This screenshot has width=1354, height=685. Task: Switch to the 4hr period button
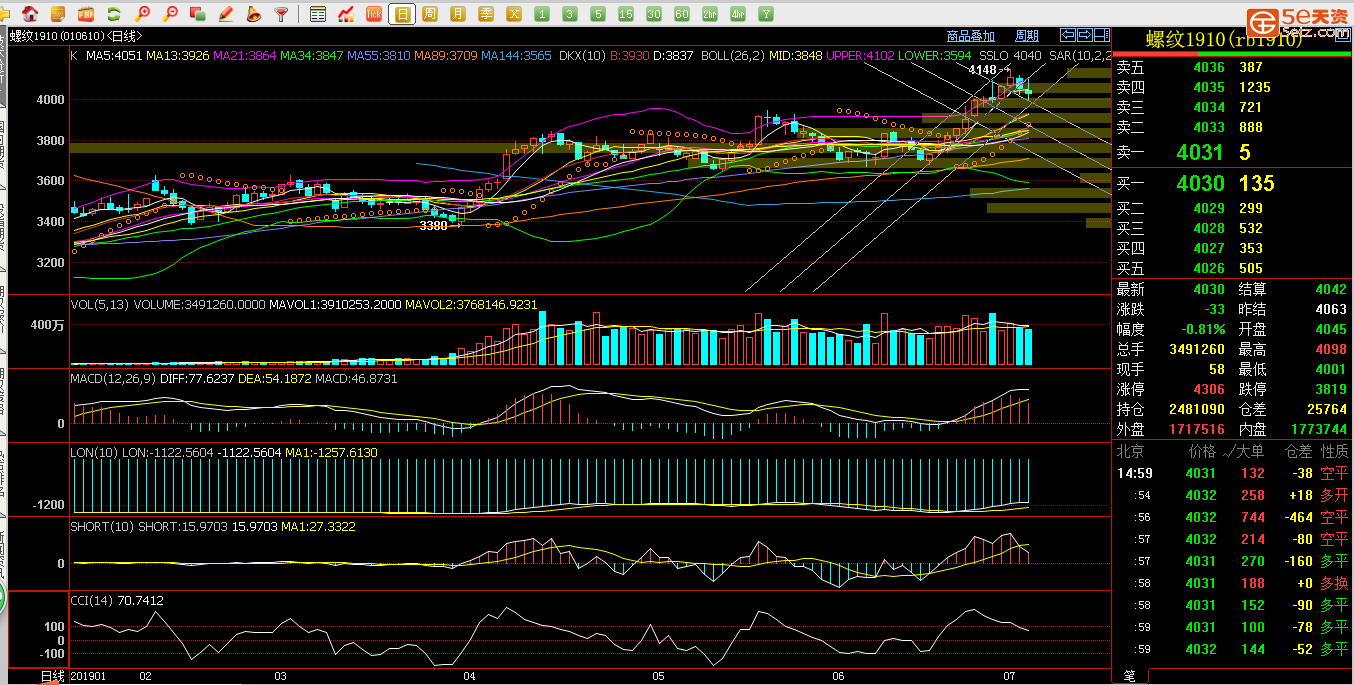[738, 14]
